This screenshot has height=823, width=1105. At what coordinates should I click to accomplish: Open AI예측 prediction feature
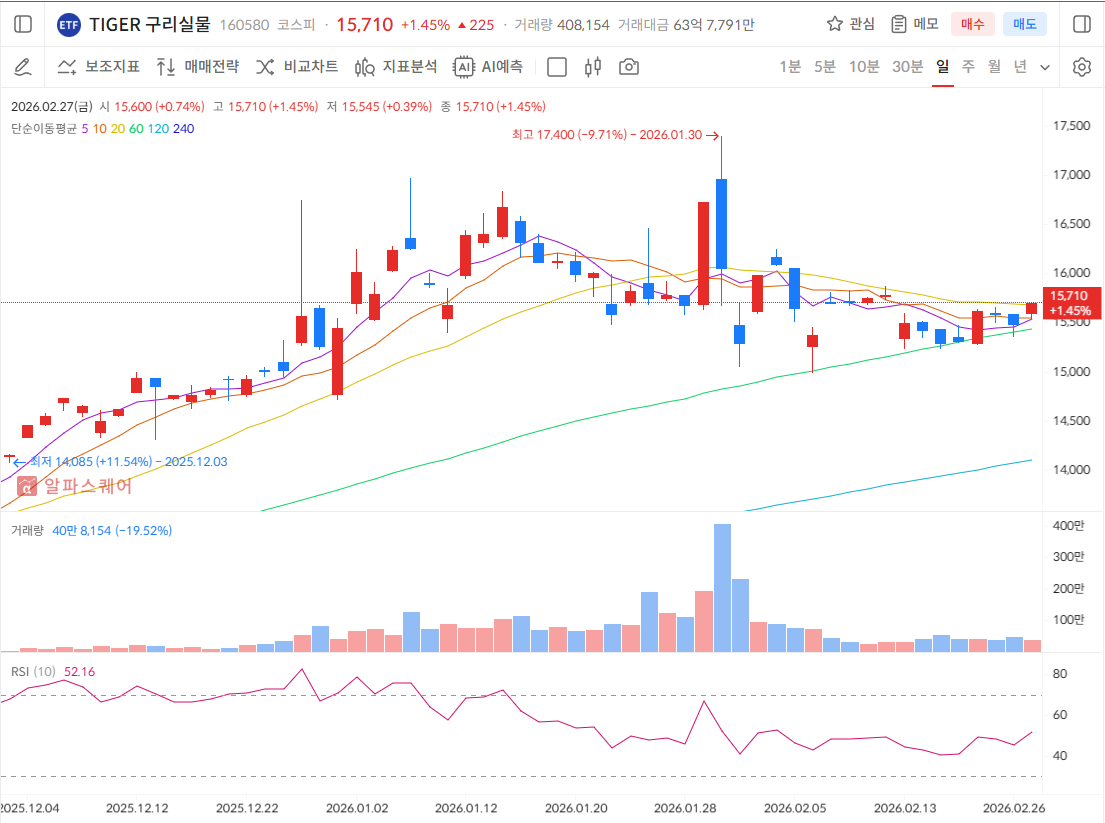pos(488,67)
